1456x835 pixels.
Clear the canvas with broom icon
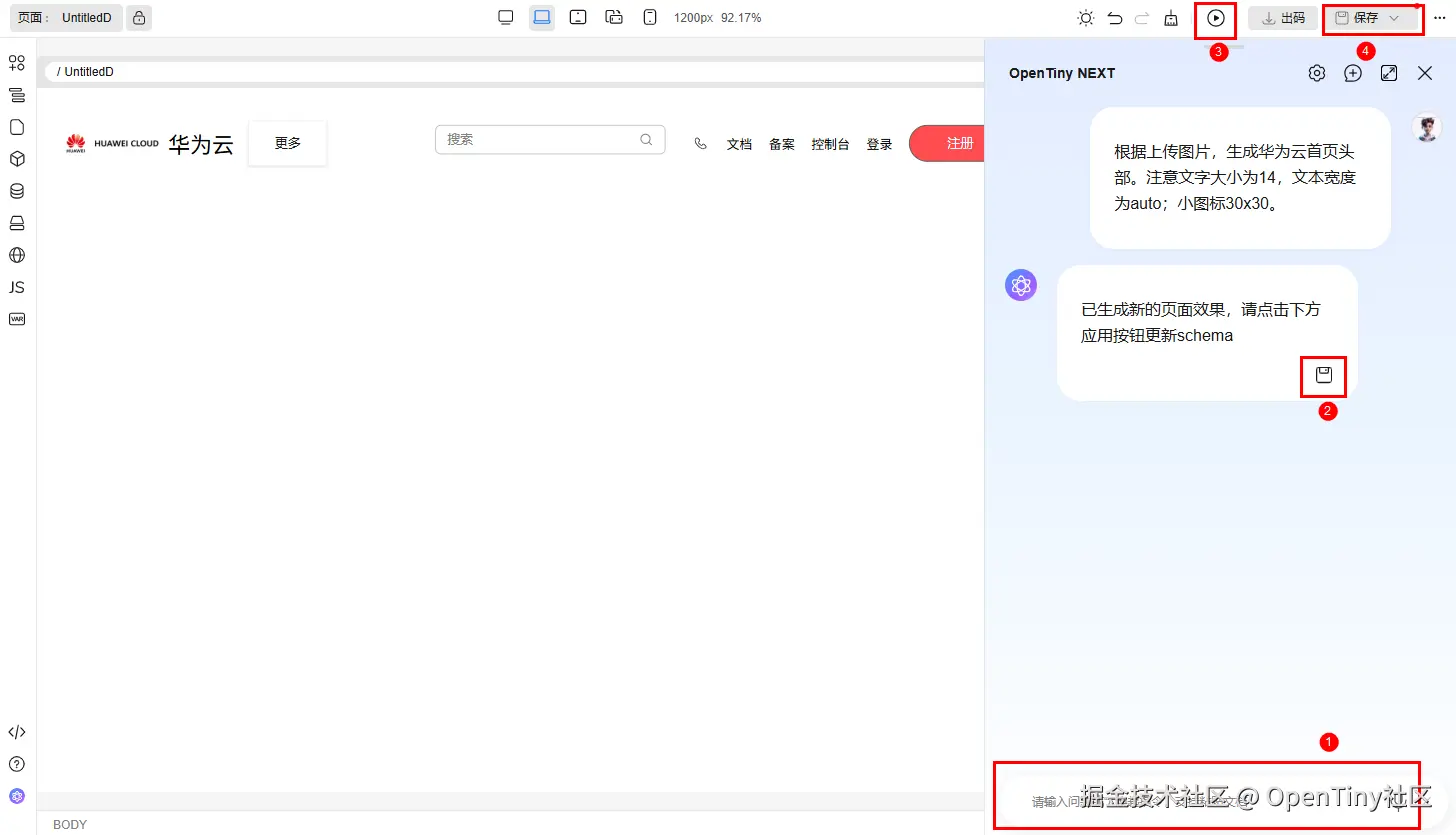pyautogui.click(x=1171, y=18)
